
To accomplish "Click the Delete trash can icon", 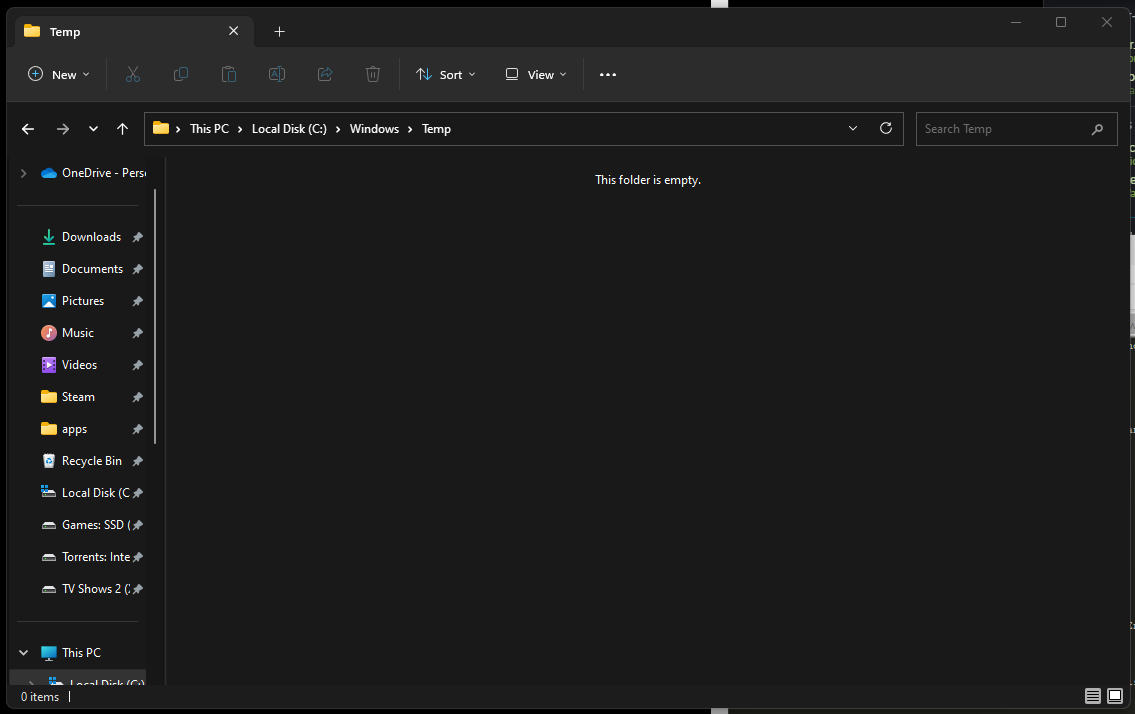I will (373, 74).
